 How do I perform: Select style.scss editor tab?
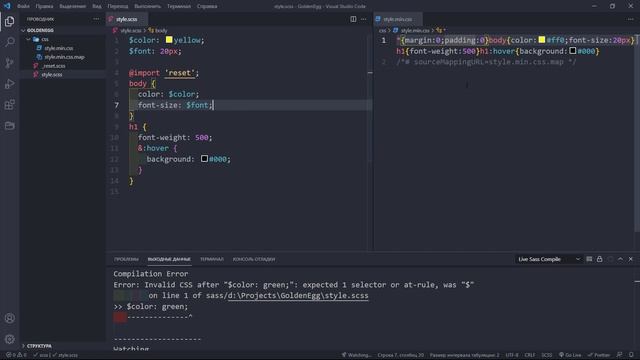pos(127,19)
